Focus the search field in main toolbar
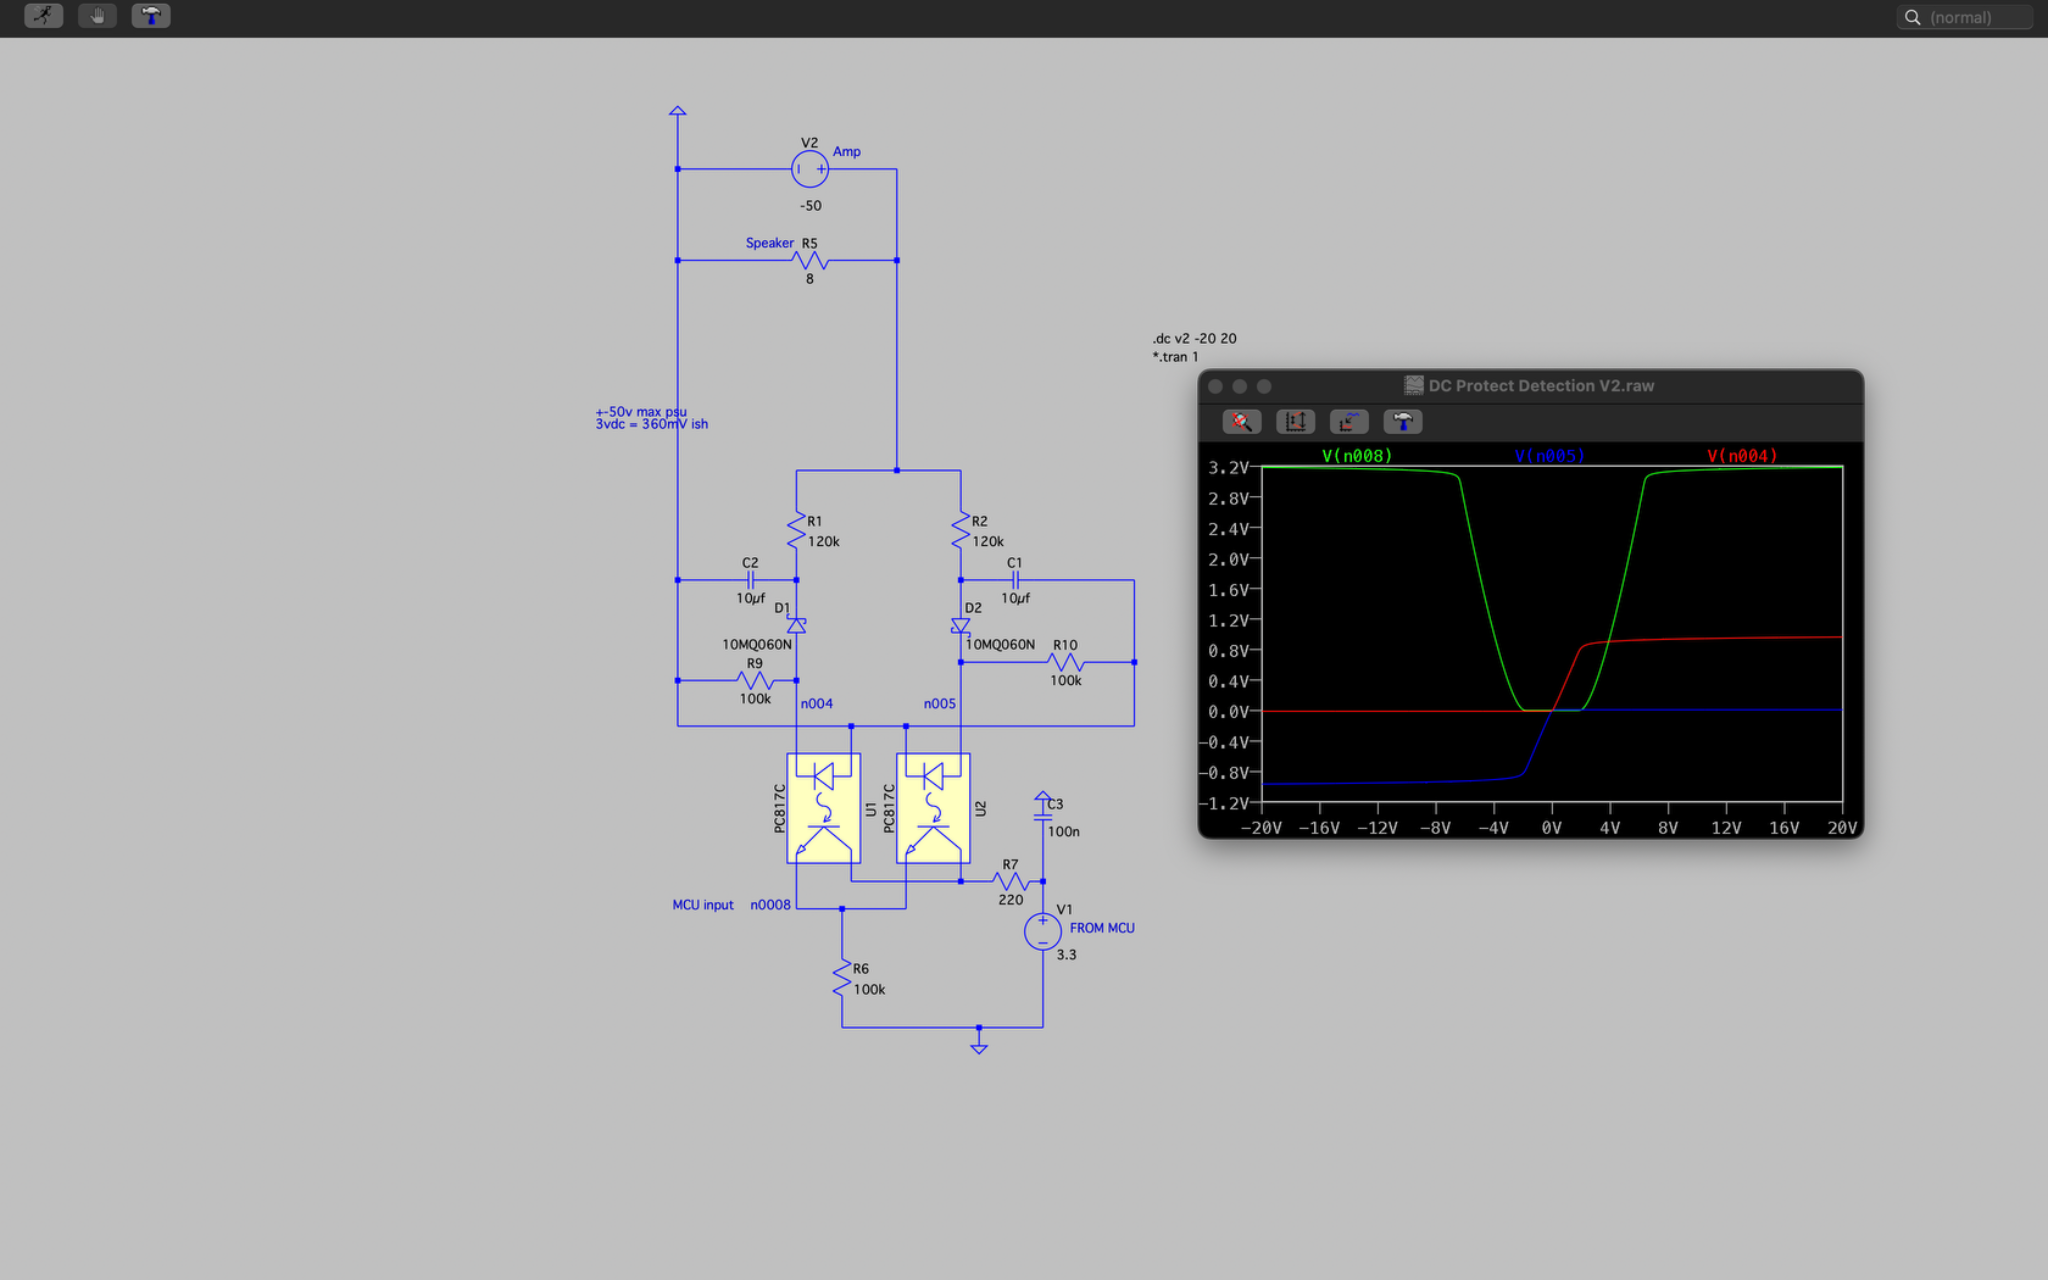 pyautogui.click(x=1965, y=17)
